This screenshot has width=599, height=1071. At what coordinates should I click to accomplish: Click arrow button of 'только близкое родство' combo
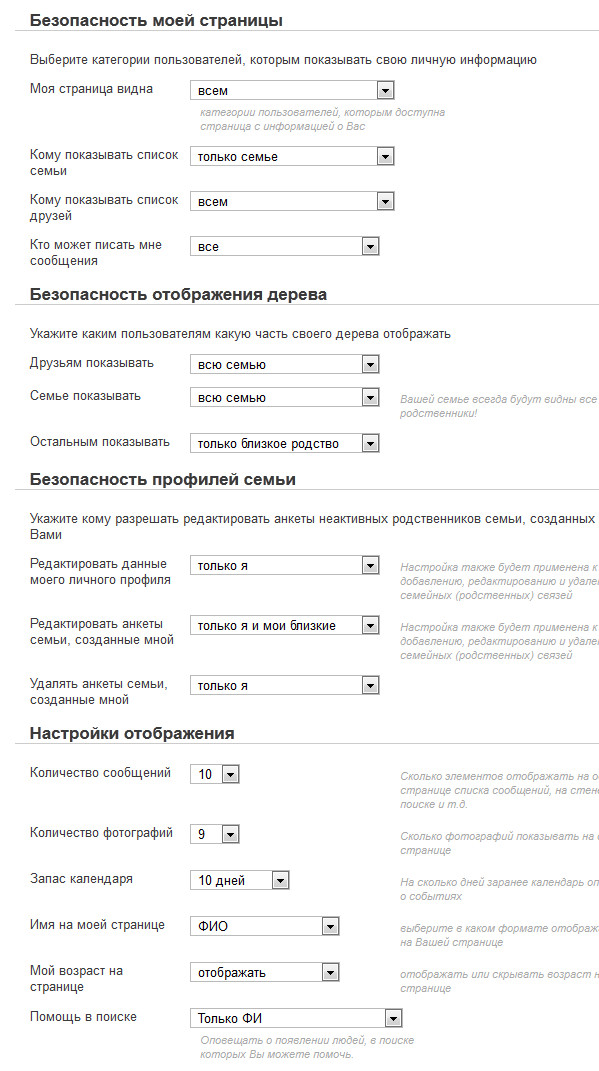(x=370, y=444)
